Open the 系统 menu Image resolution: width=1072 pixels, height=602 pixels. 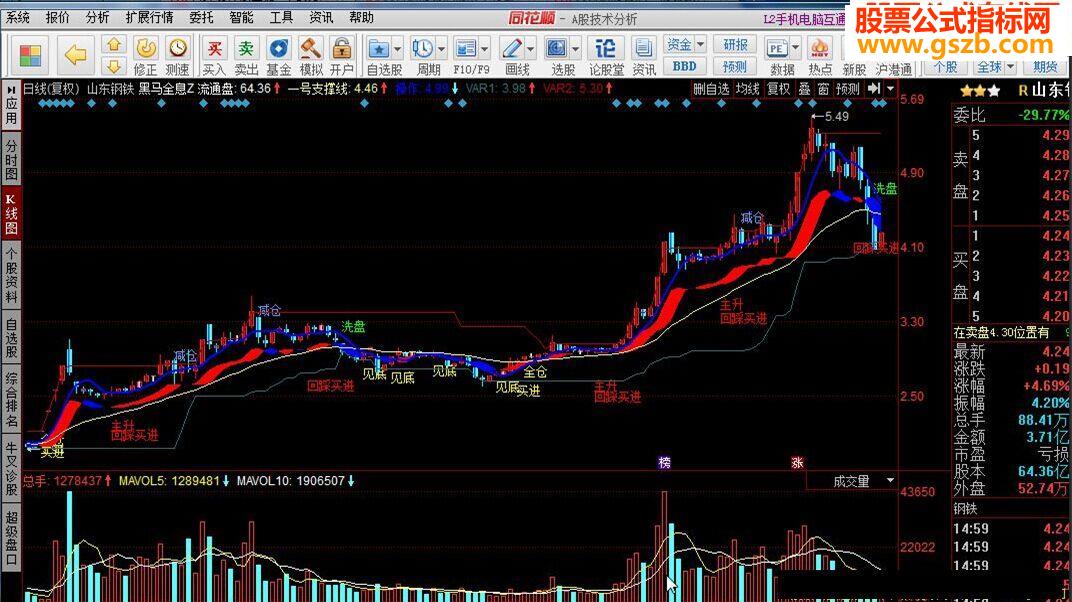coord(18,17)
